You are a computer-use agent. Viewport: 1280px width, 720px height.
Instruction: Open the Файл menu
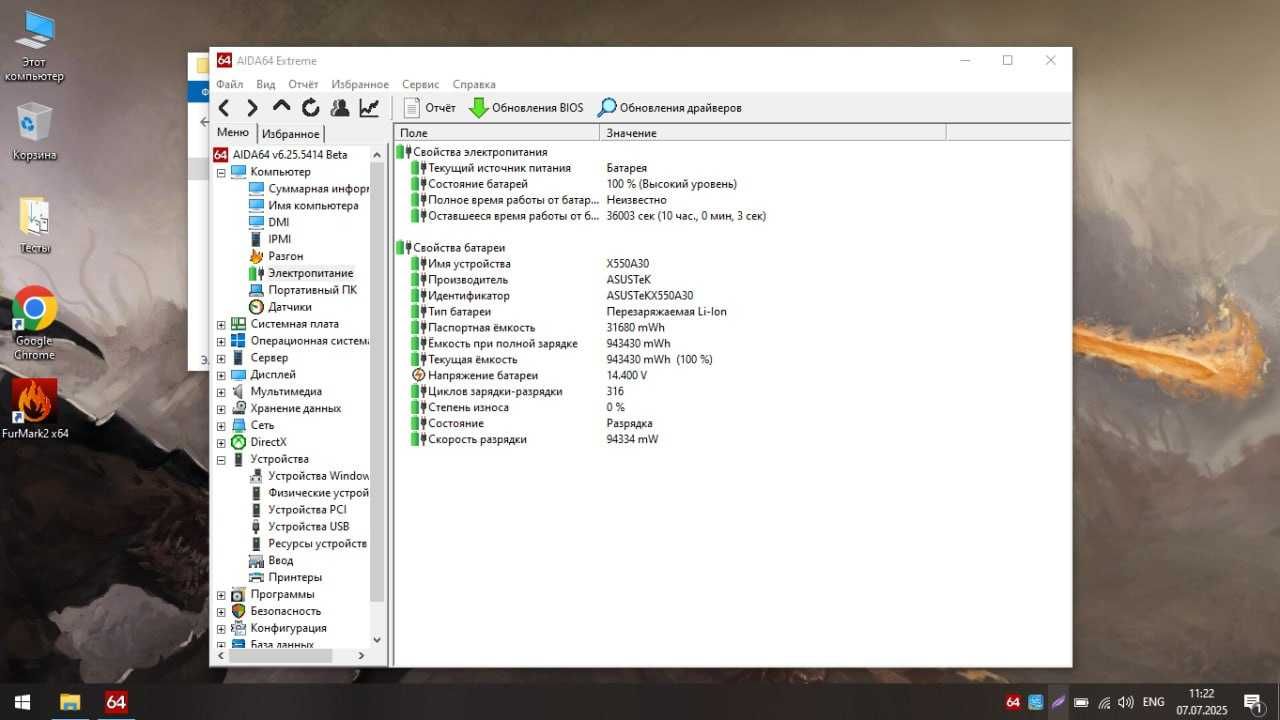click(229, 85)
